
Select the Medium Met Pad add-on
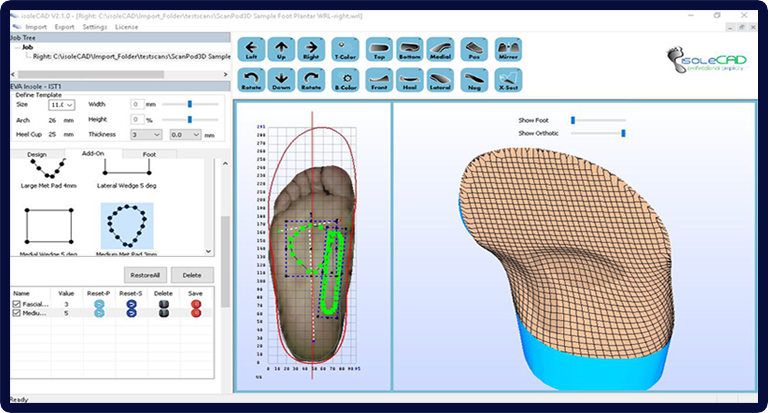click(127, 230)
